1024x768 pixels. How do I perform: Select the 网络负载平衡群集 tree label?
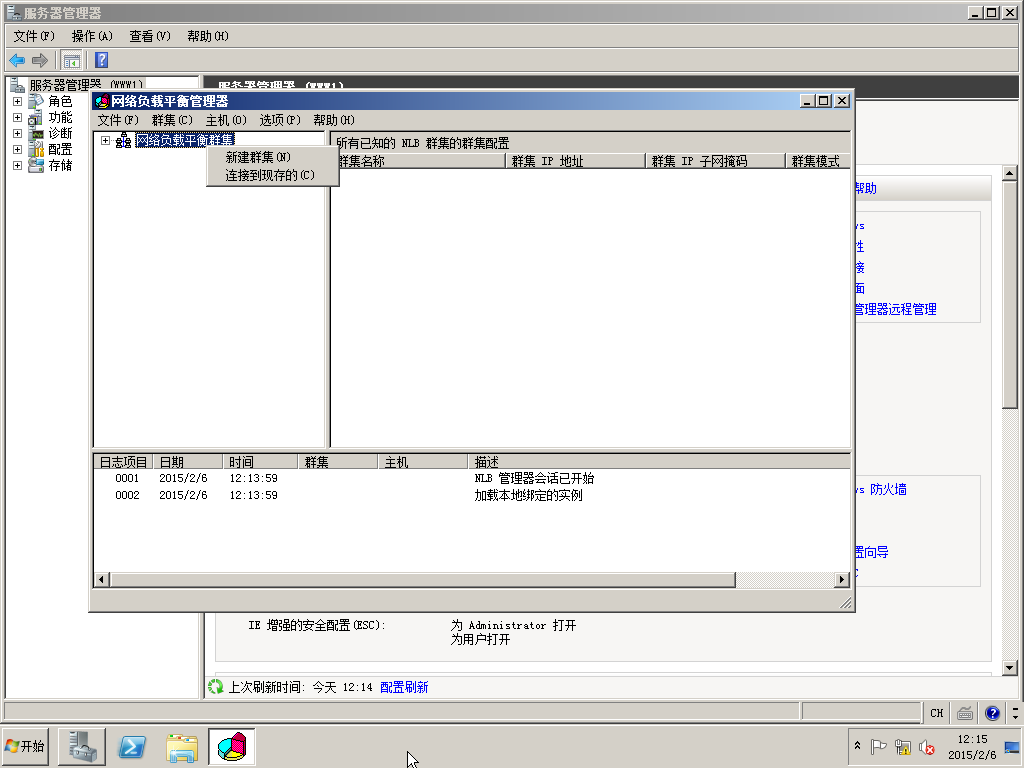(x=185, y=140)
